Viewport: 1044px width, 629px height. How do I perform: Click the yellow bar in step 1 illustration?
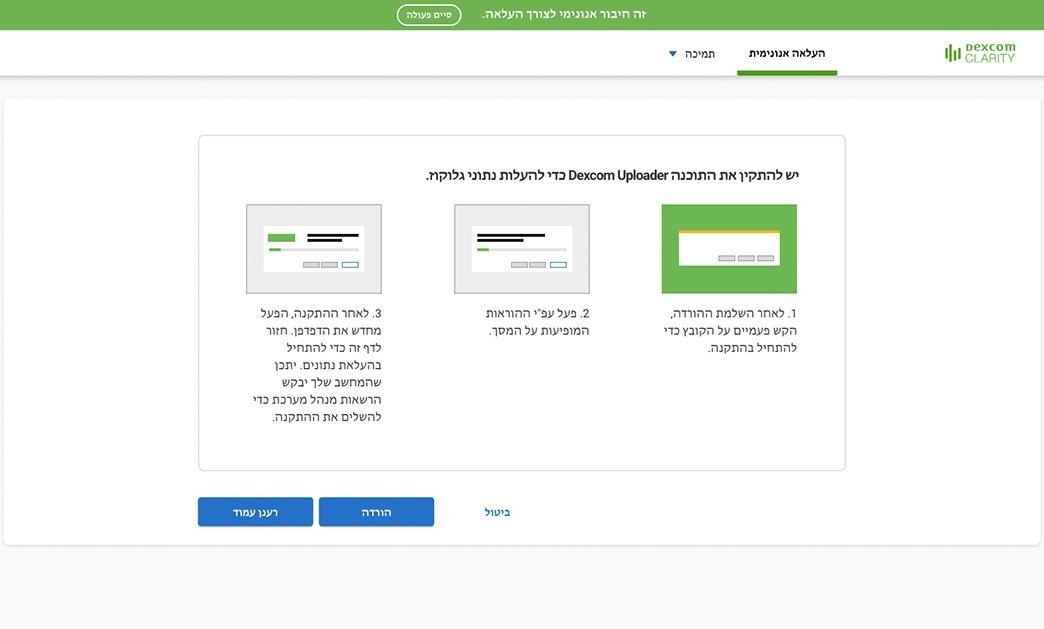[x=728, y=232]
